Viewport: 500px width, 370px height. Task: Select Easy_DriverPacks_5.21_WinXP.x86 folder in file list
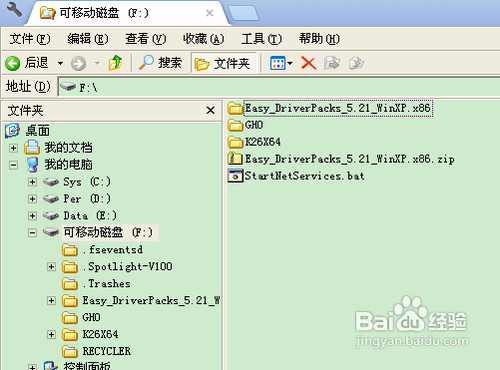[338, 108]
